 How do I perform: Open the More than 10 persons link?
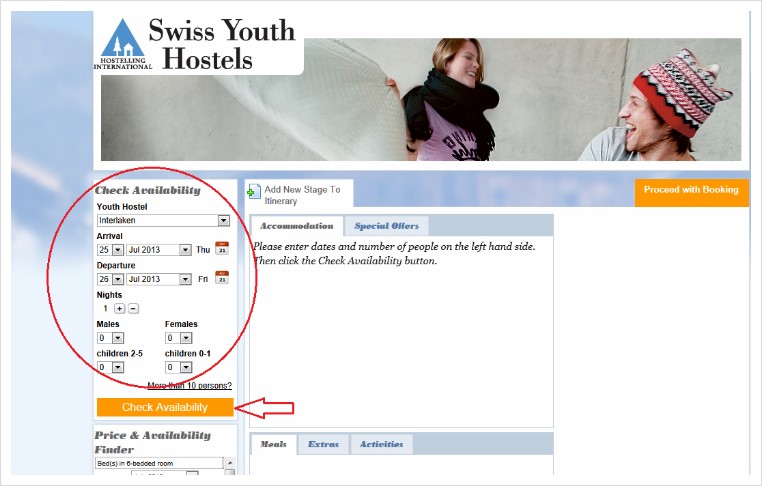190,386
